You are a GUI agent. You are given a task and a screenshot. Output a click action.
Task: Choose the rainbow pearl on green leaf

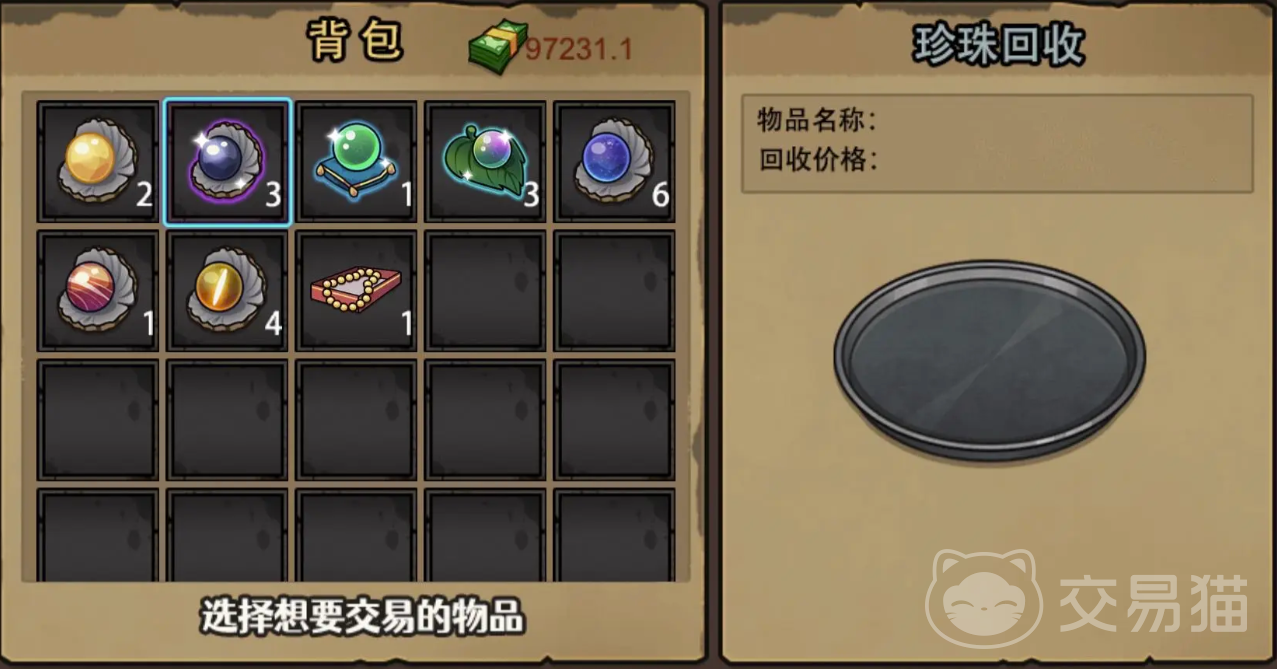click(x=485, y=161)
